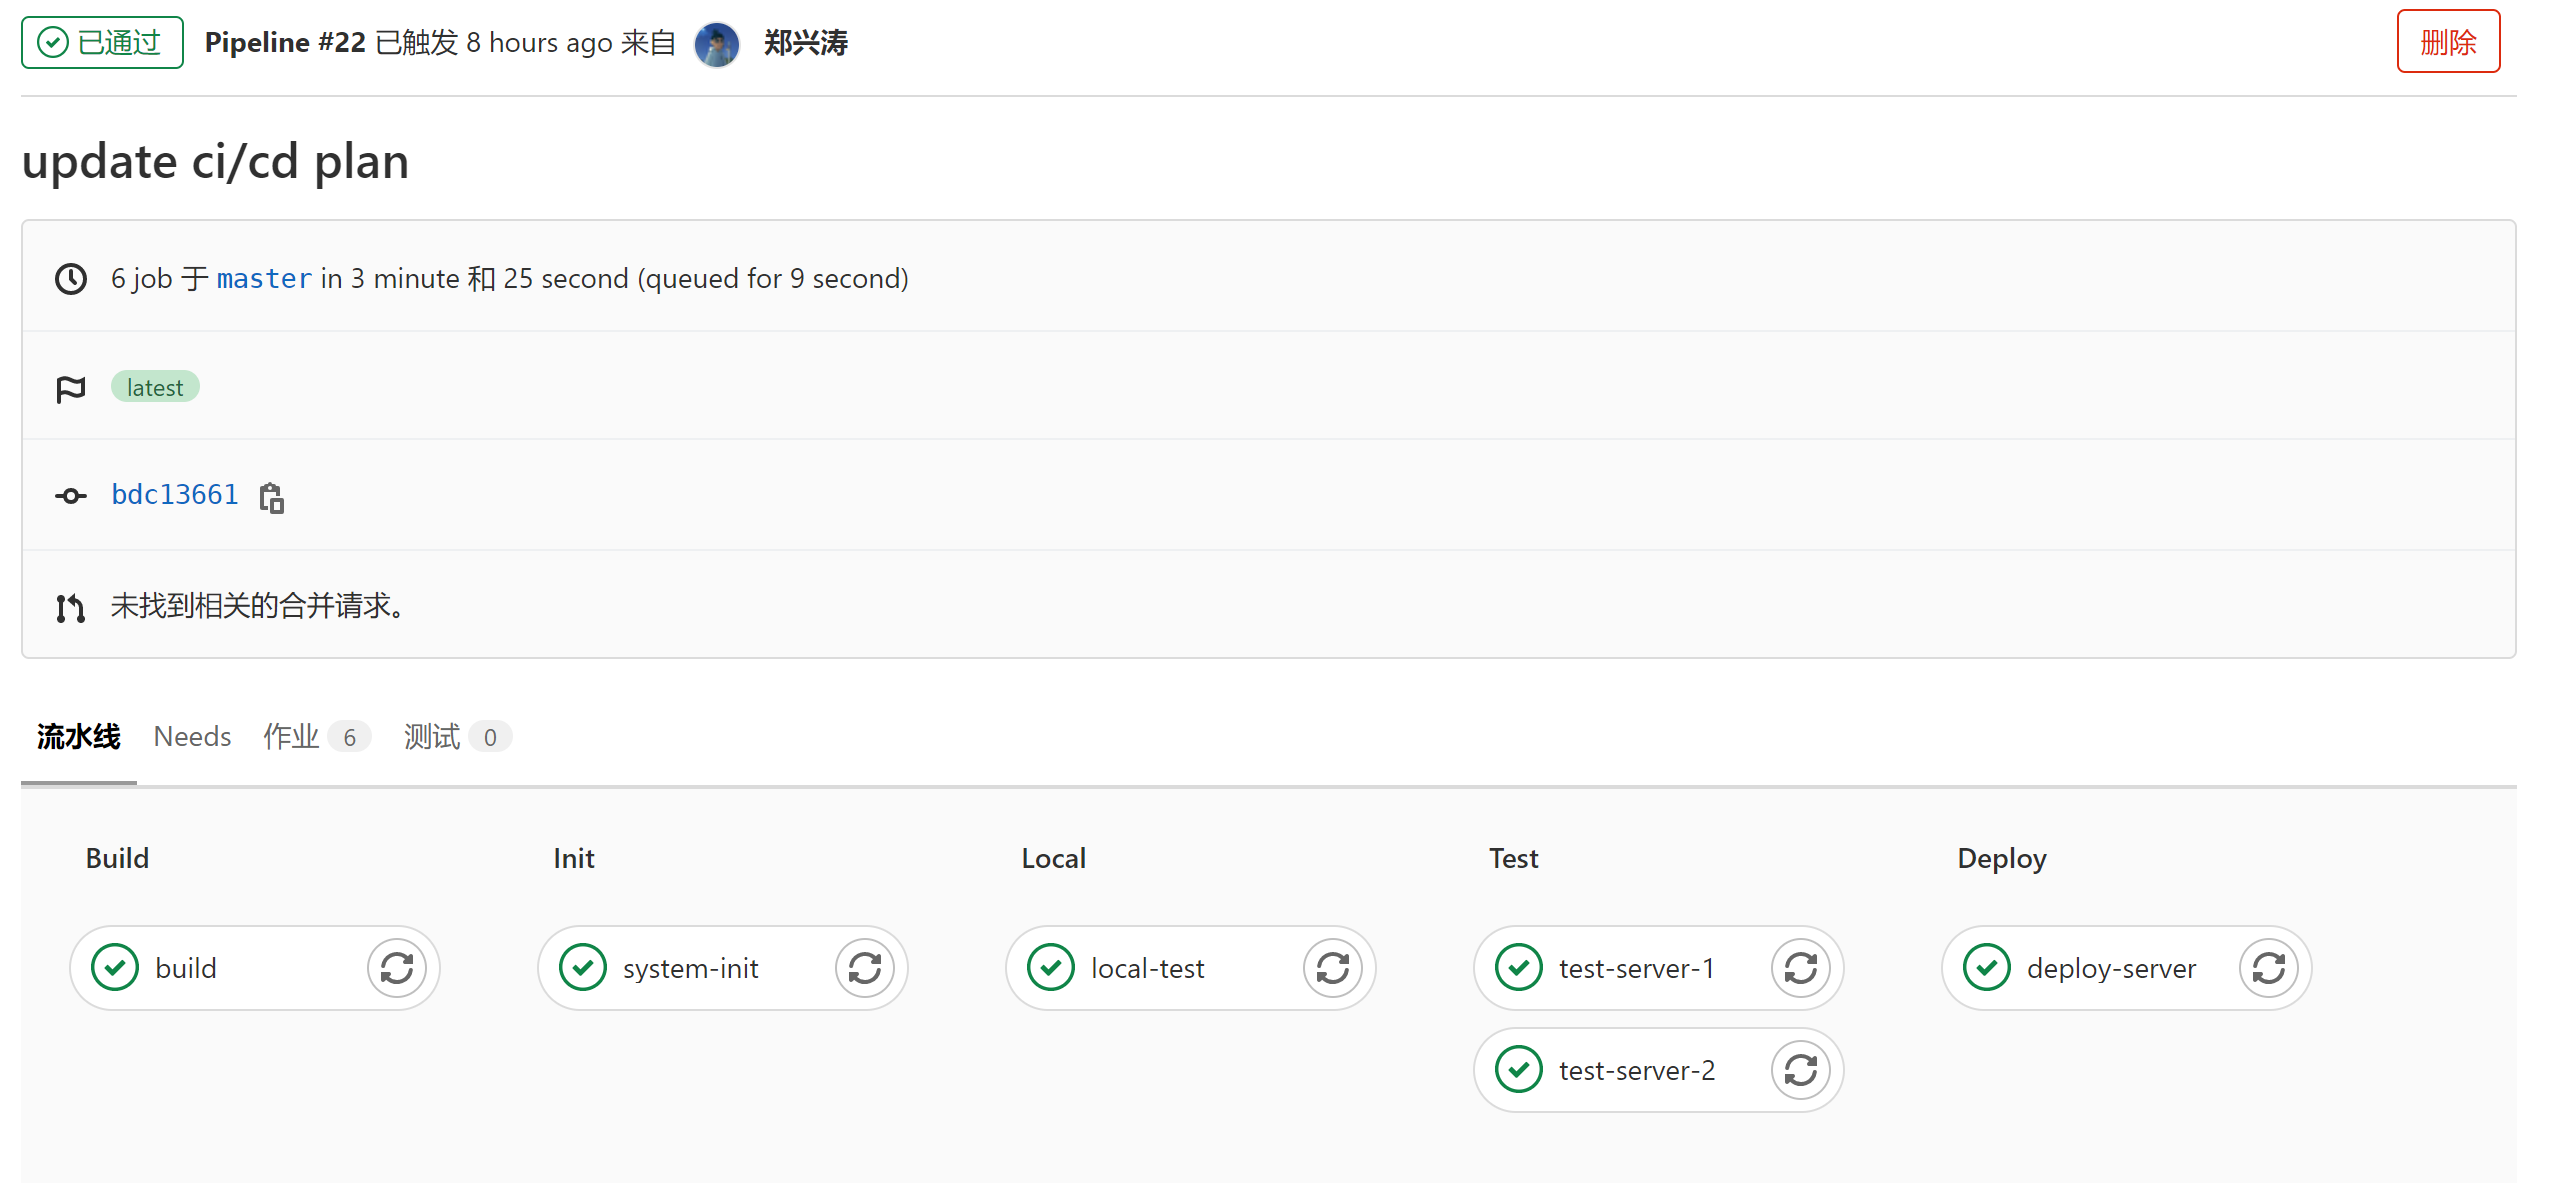Retry the local-test job
Viewport: 2549px width, 1183px height.
pyautogui.click(x=1333, y=968)
